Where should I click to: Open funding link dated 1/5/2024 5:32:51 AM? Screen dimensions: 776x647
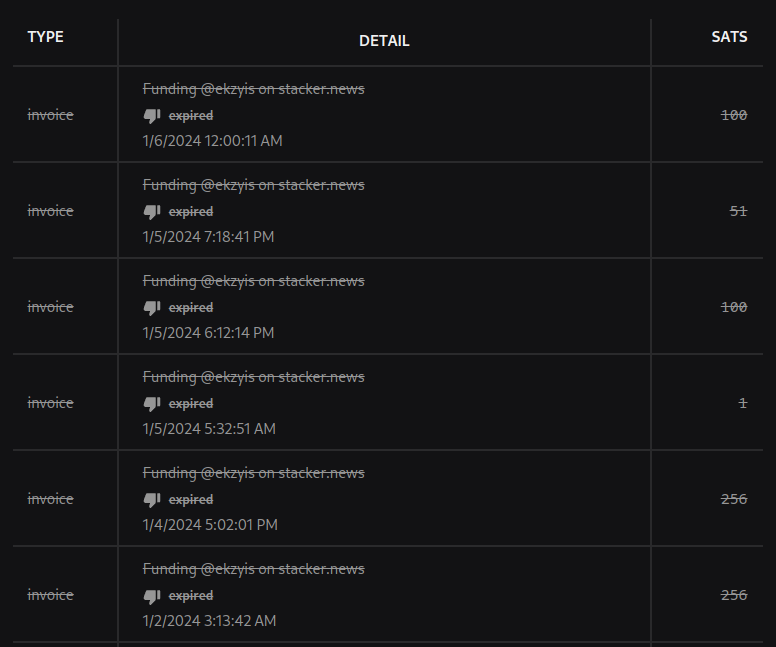[253, 377]
